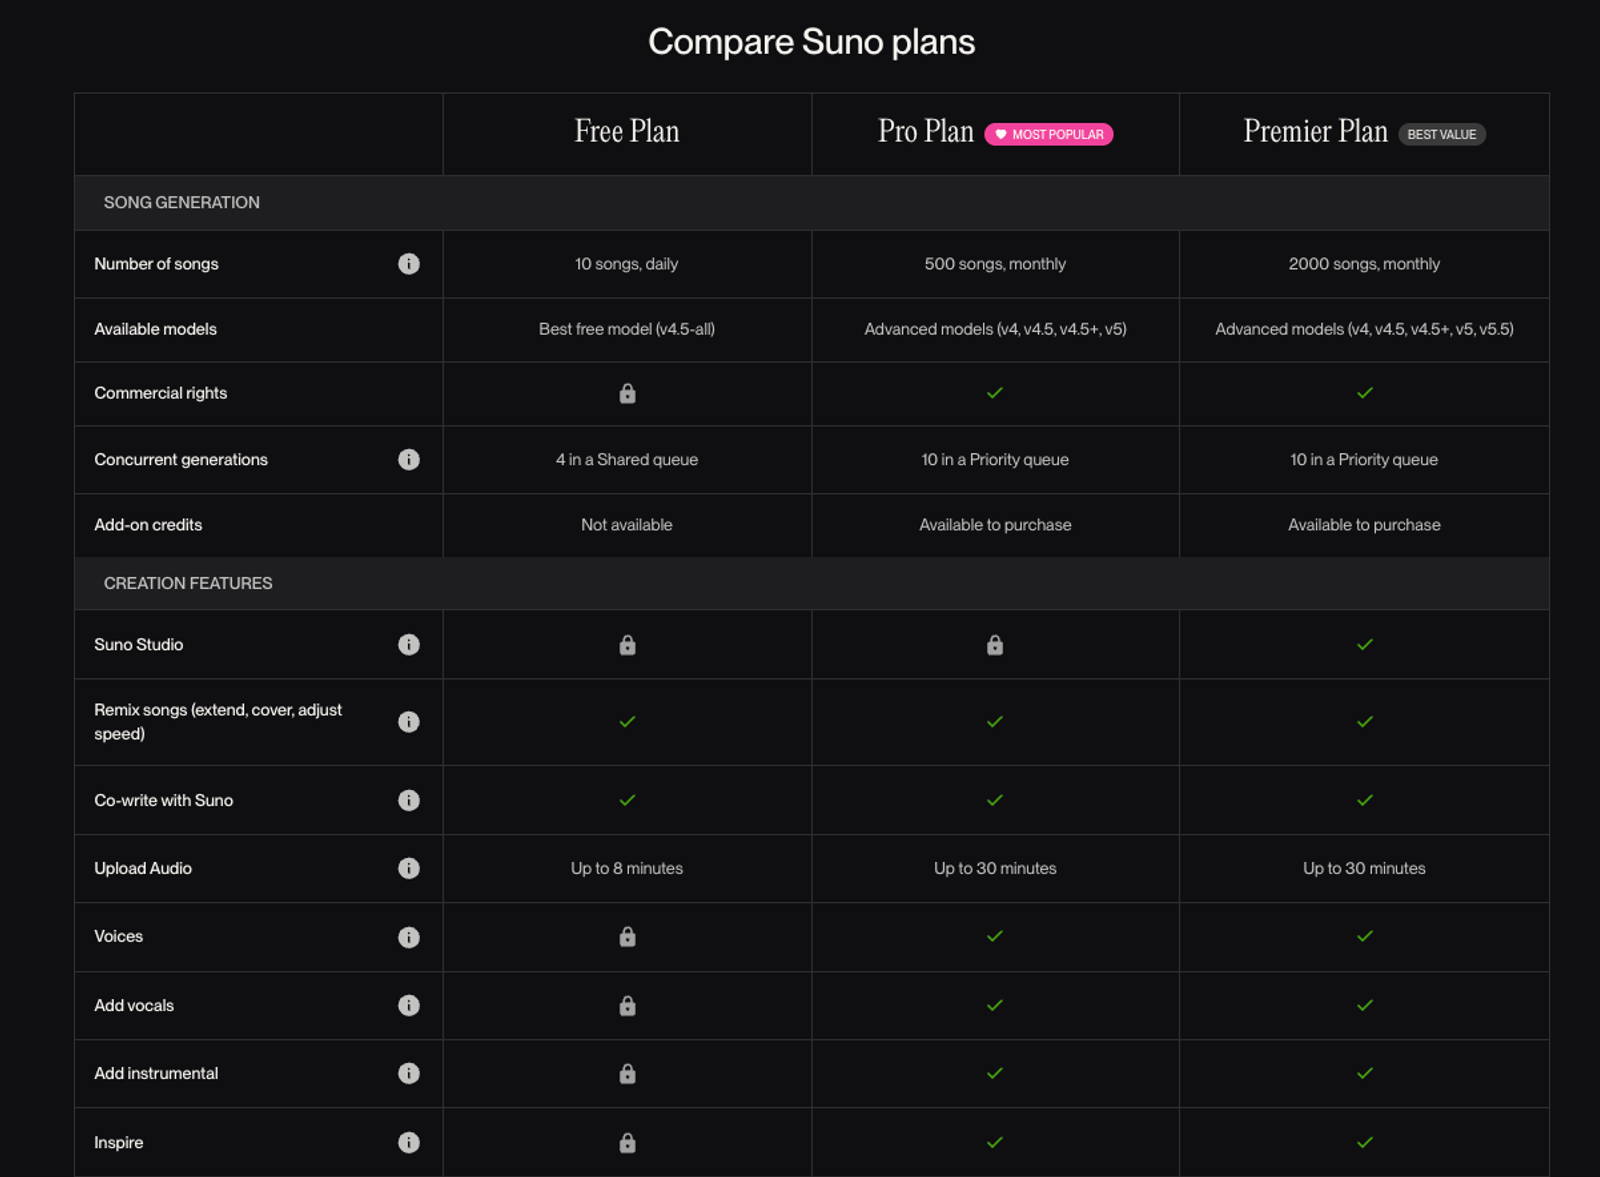Open info icon beside Suno Studio

click(x=409, y=645)
